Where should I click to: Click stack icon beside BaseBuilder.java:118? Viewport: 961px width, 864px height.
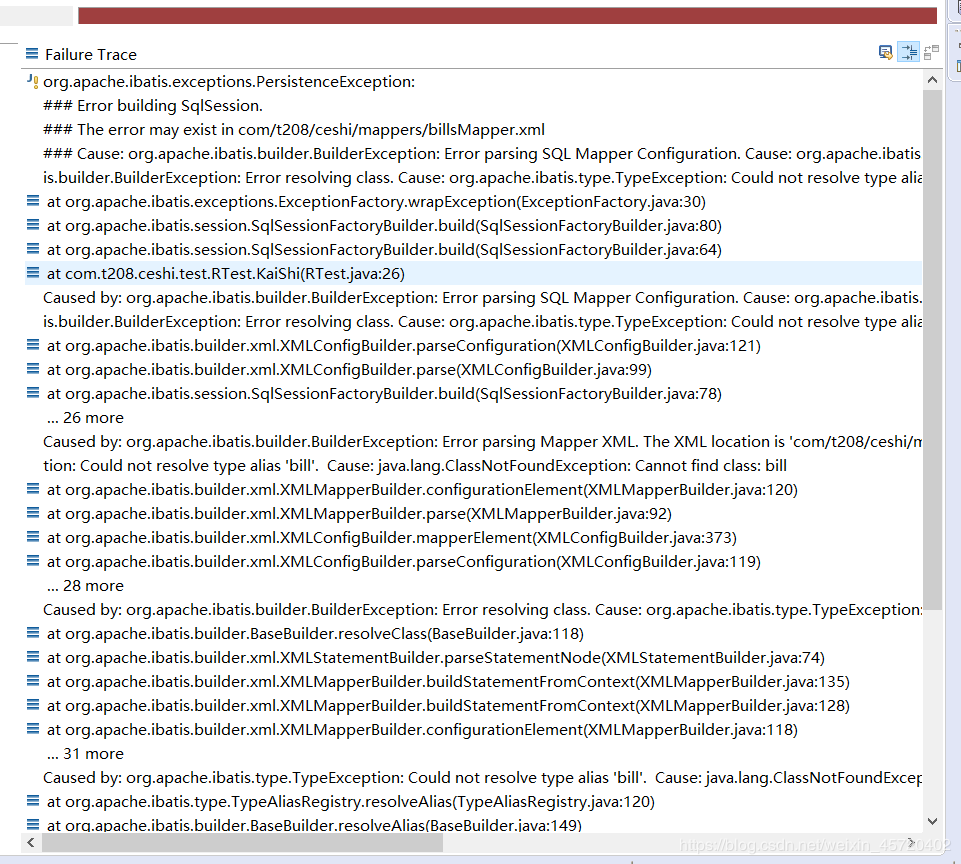[32, 632]
